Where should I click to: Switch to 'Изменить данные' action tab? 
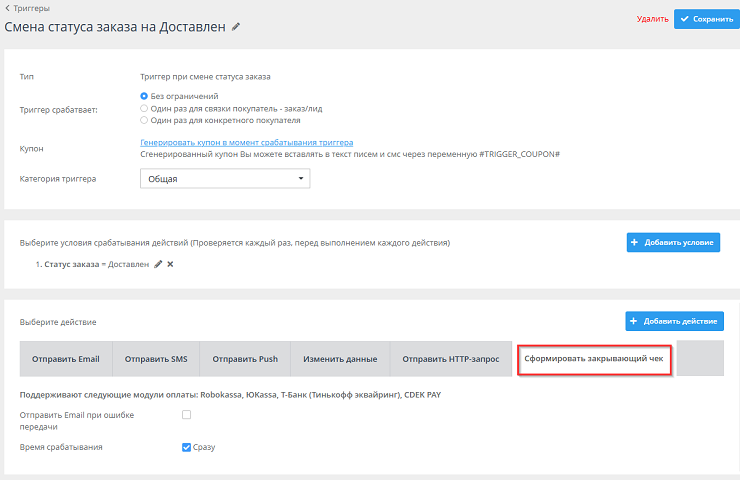point(340,359)
